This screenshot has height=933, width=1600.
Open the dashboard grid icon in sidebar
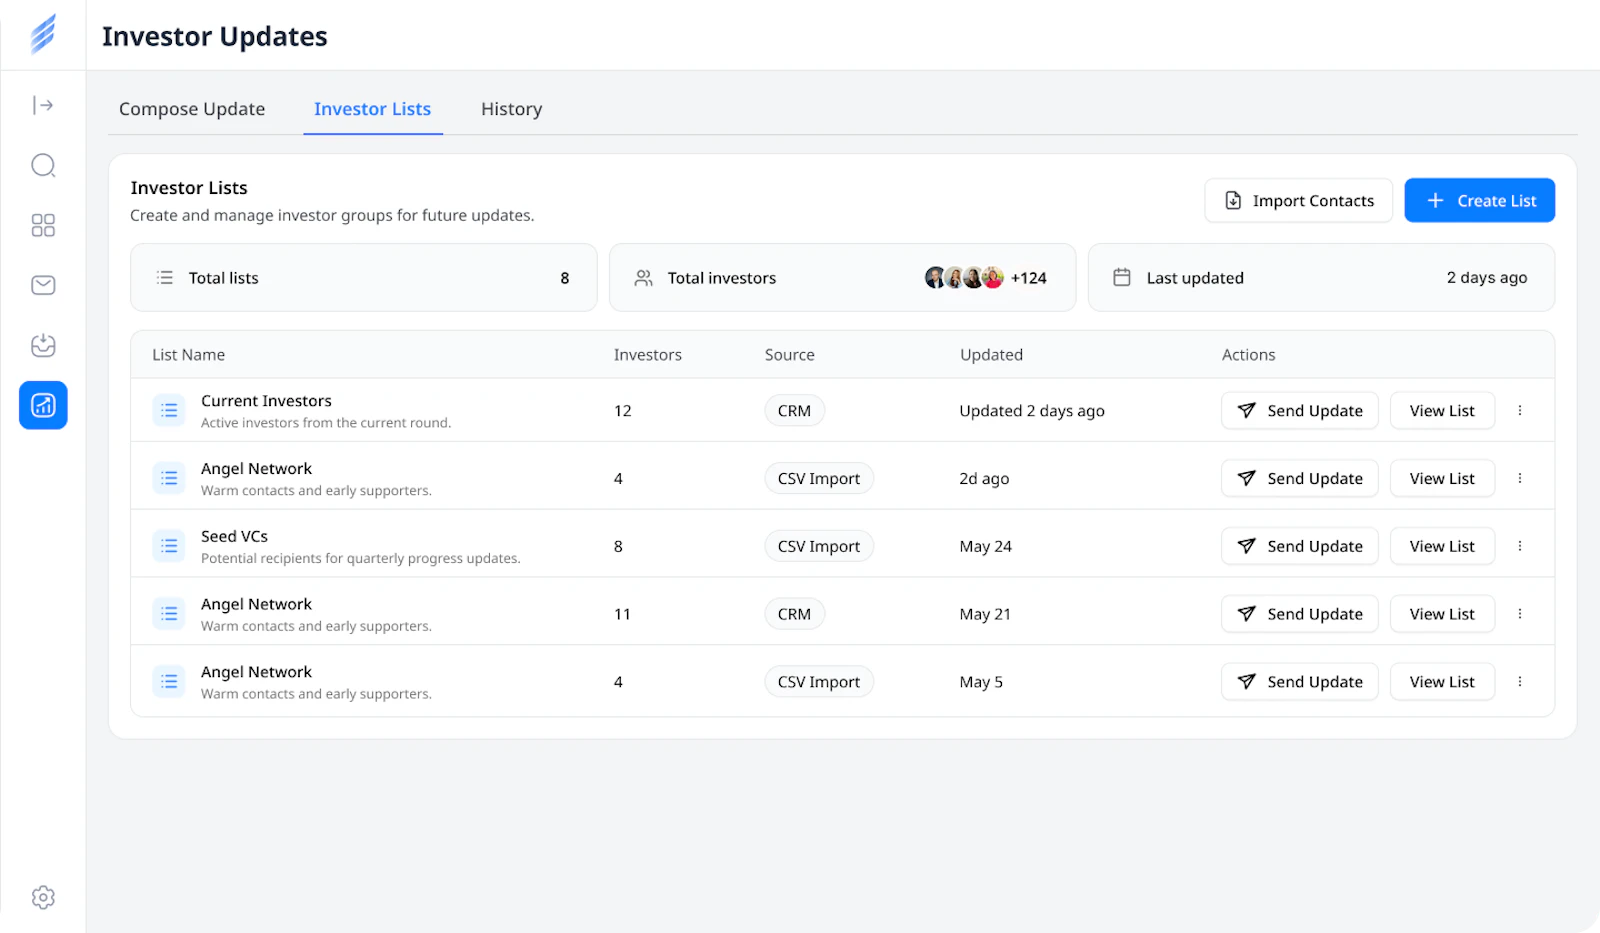click(43, 225)
